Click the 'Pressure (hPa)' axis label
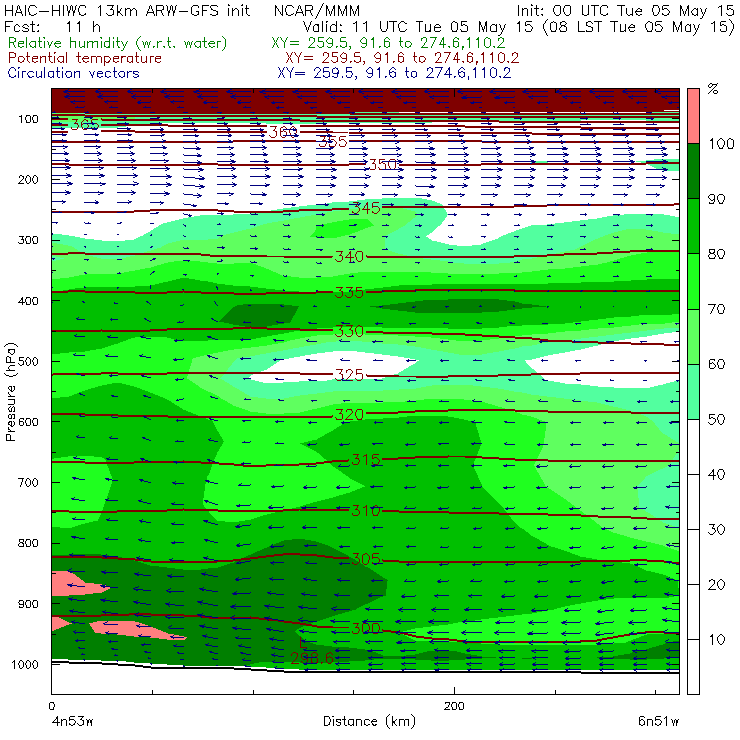The width and height of the screenshot is (740, 740). (x=10, y=392)
